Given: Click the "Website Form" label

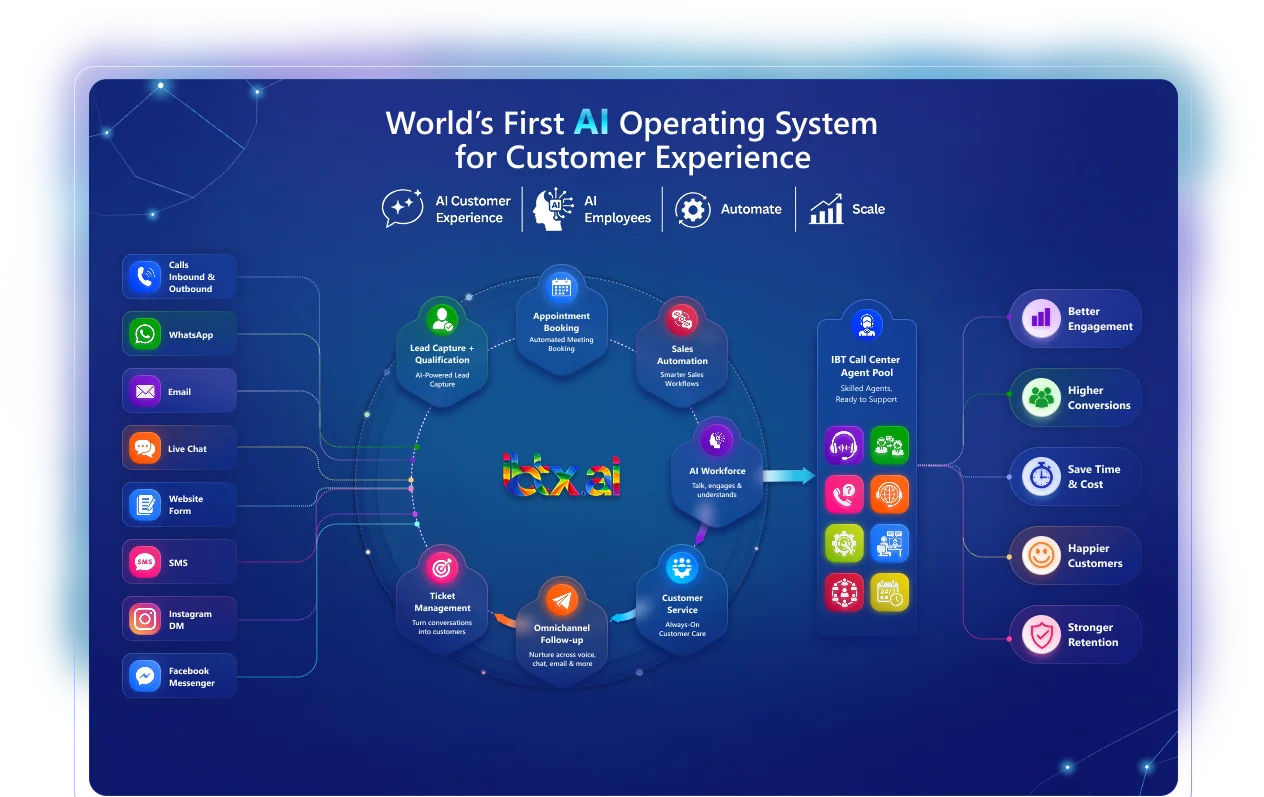Looking at the screenshot, I should coord(185,505).
